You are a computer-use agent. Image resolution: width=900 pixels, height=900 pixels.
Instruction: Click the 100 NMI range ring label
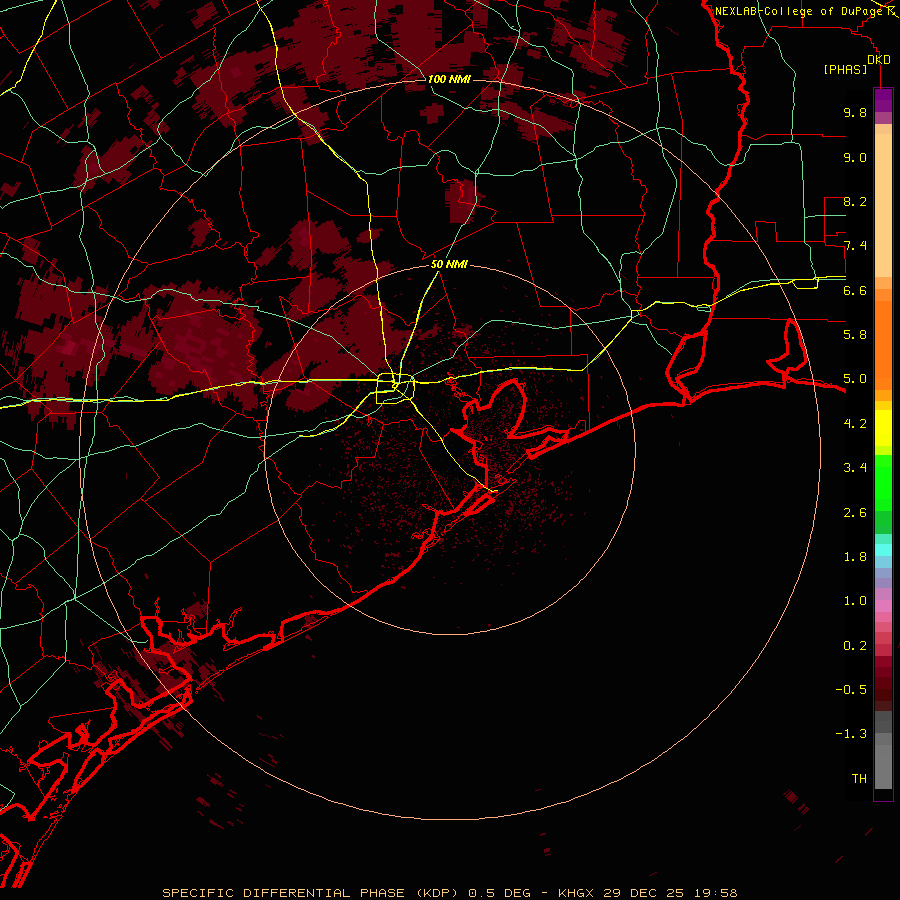pos(449,79)
